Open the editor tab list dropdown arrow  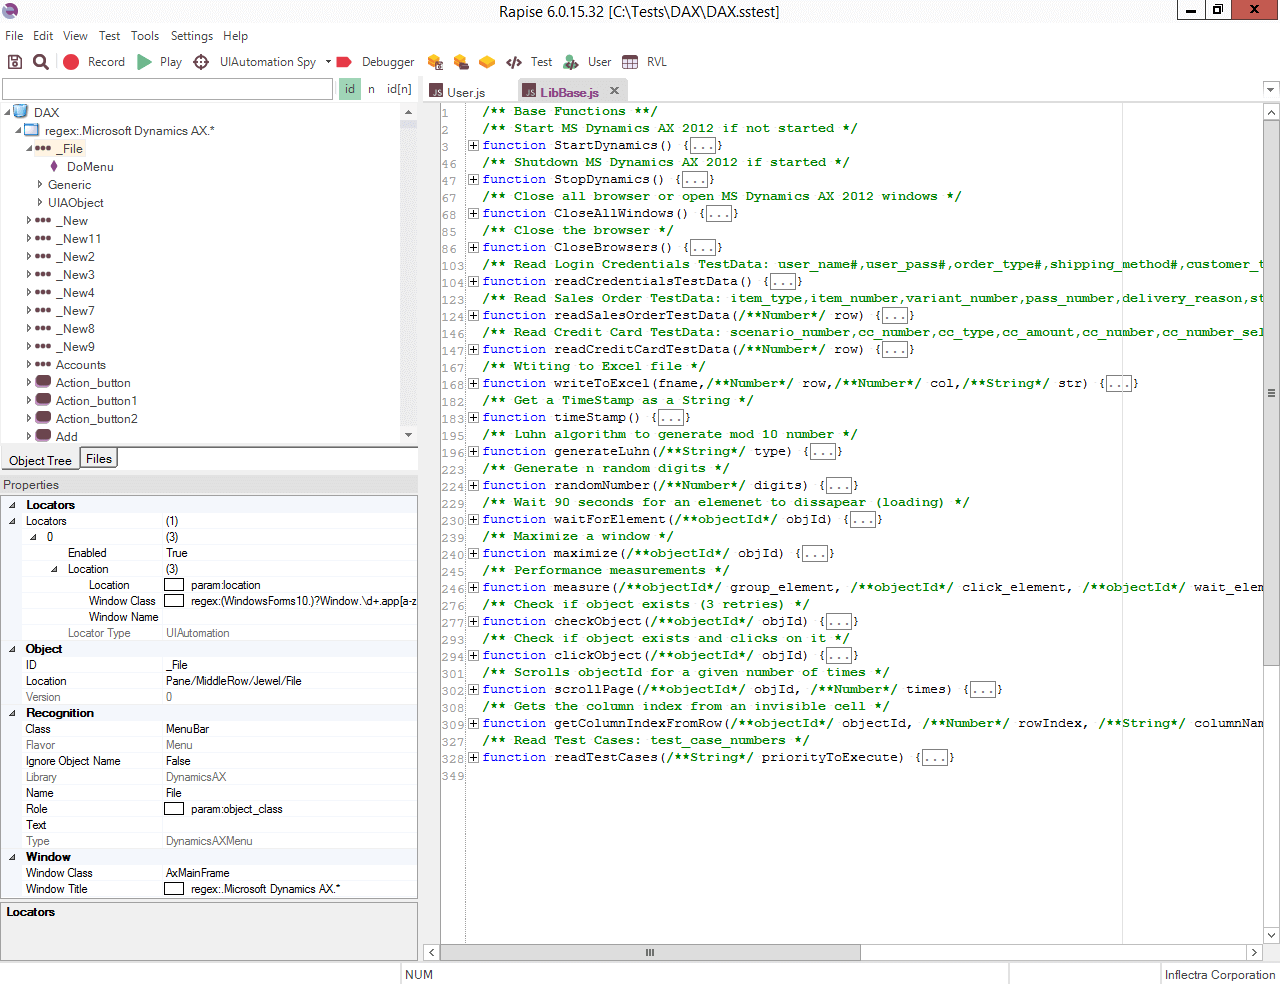pyautogui.click(x=1271, y=89)
